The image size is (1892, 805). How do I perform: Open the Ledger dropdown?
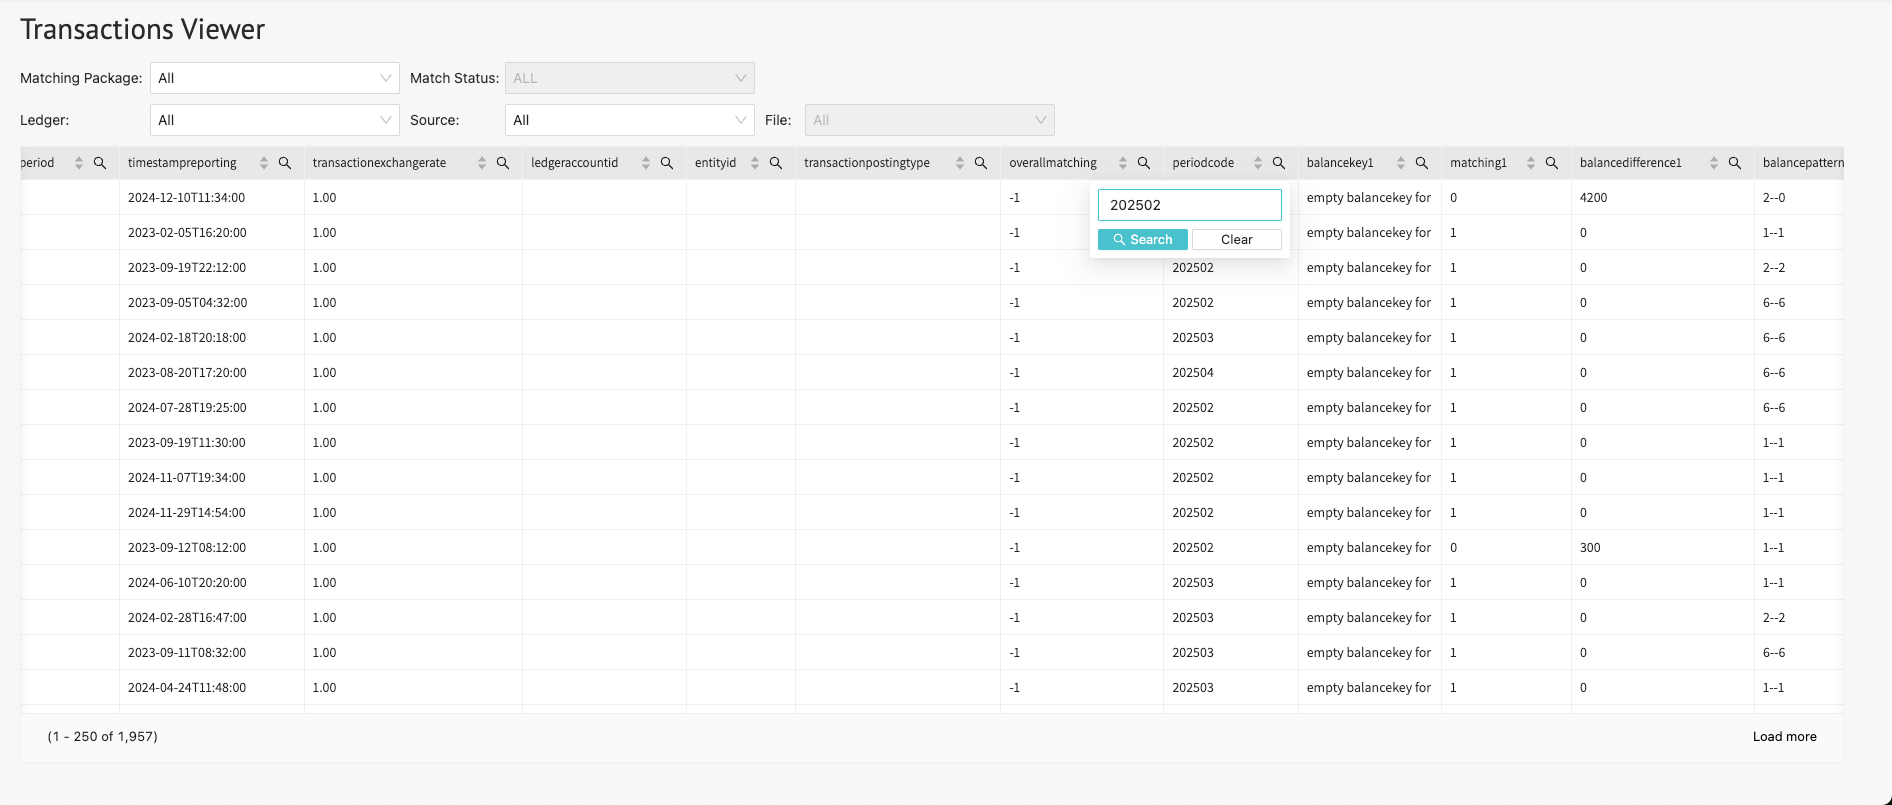(x=275, y=120)
